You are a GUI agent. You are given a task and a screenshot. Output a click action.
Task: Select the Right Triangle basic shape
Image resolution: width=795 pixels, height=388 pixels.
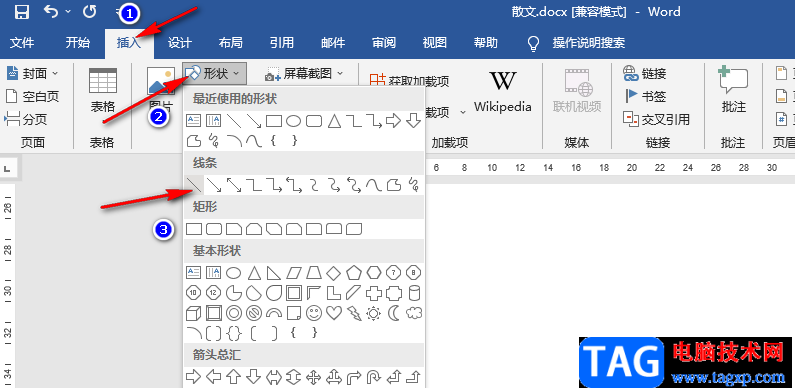(274, 273)
